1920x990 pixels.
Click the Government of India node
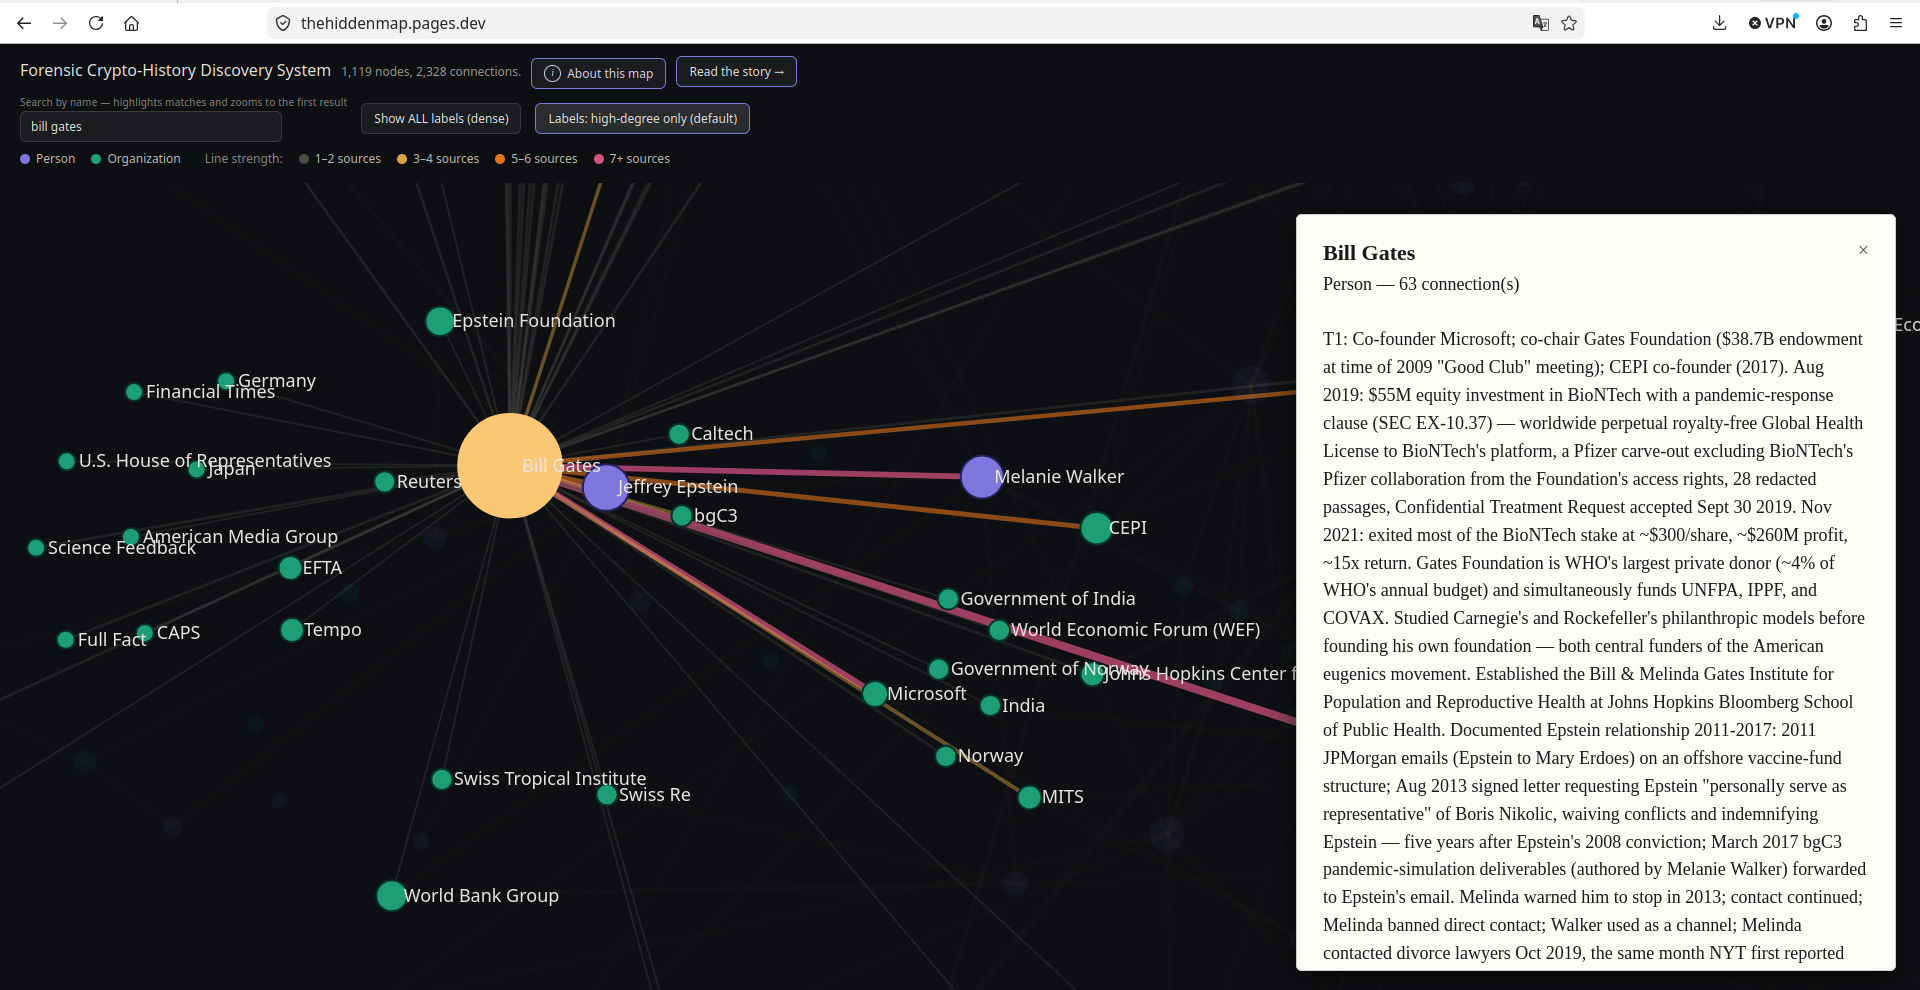point(948,599)
